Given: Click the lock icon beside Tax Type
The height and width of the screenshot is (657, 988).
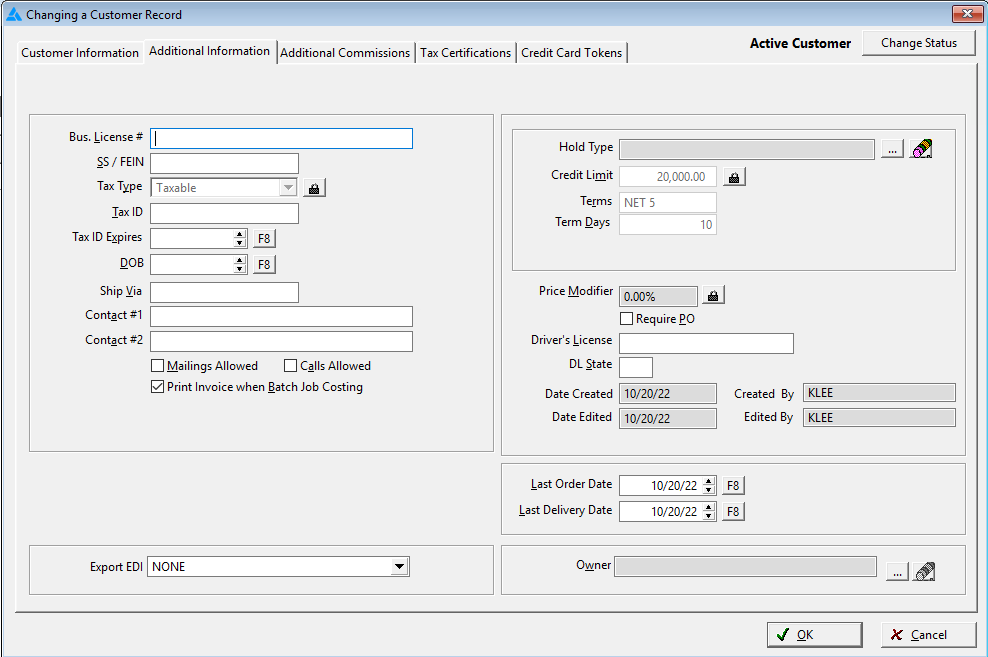Looking at the screenshot, I should (x=314, y=188).
